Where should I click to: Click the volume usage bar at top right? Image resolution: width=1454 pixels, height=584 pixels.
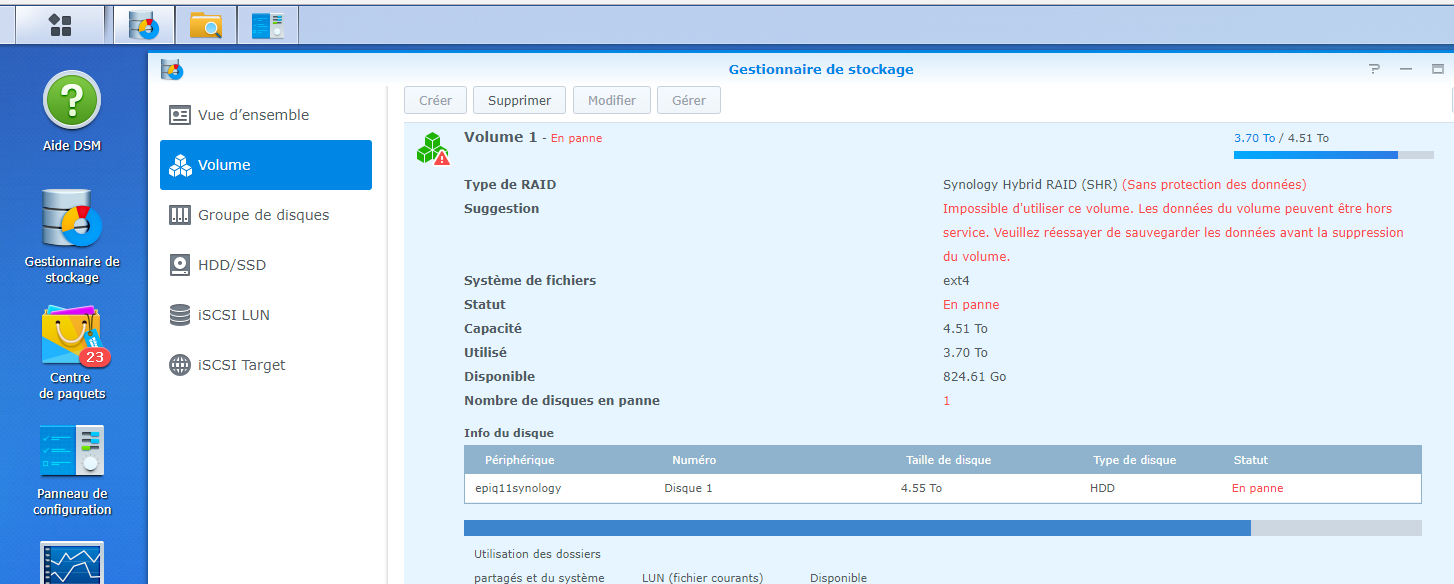coord(1333,155)
